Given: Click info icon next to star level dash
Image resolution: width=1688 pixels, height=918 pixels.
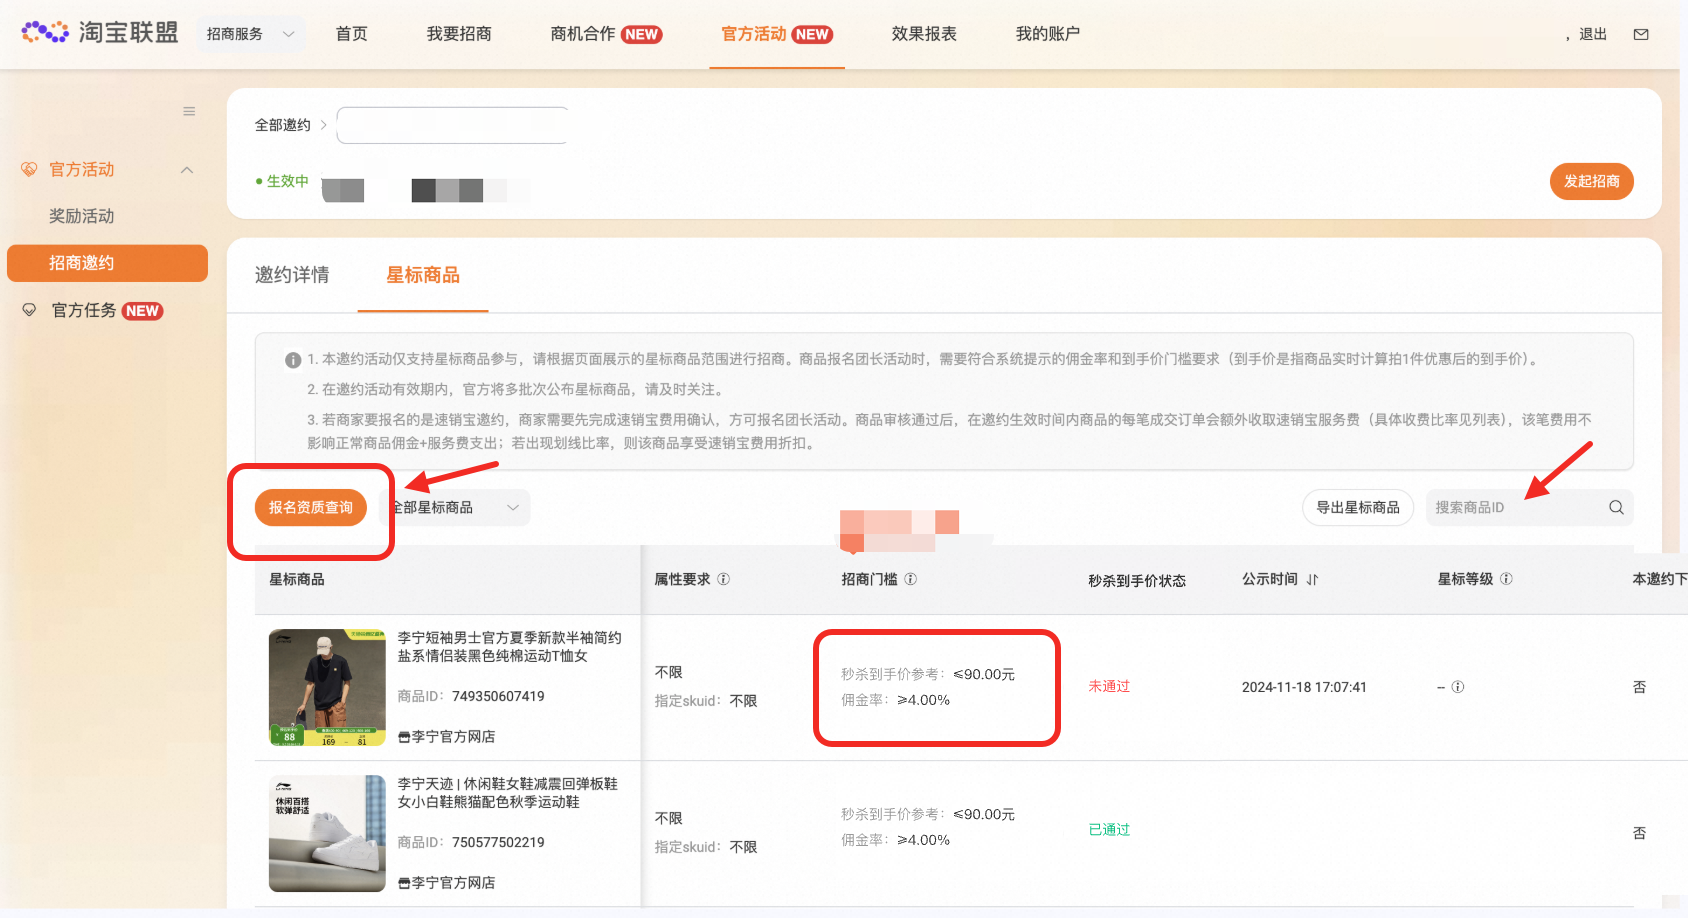Looking at the screenshot, I should click(x=1458, y=687).
